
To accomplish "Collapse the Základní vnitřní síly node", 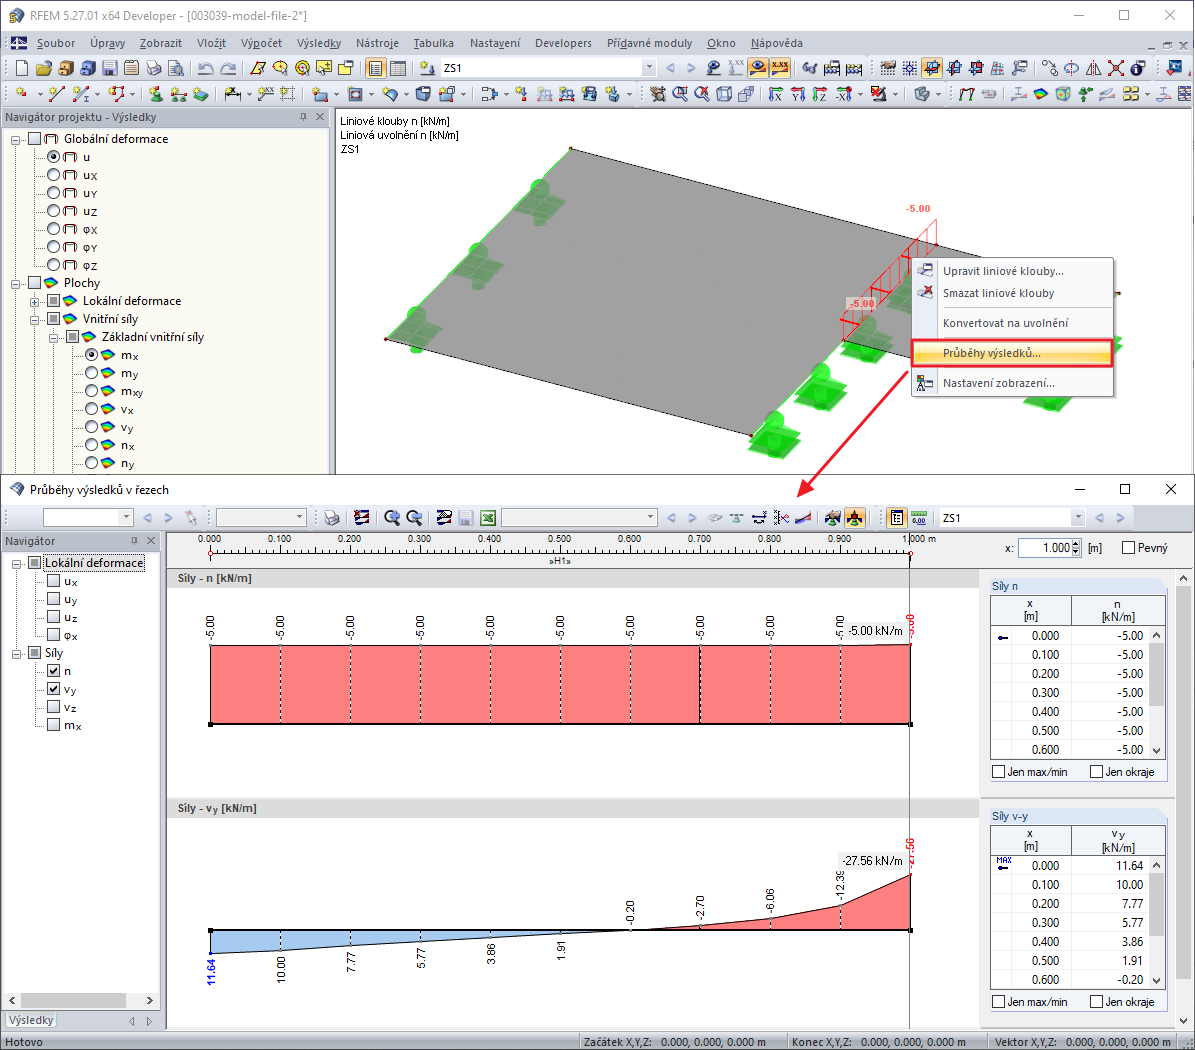I will pos(53,338).
